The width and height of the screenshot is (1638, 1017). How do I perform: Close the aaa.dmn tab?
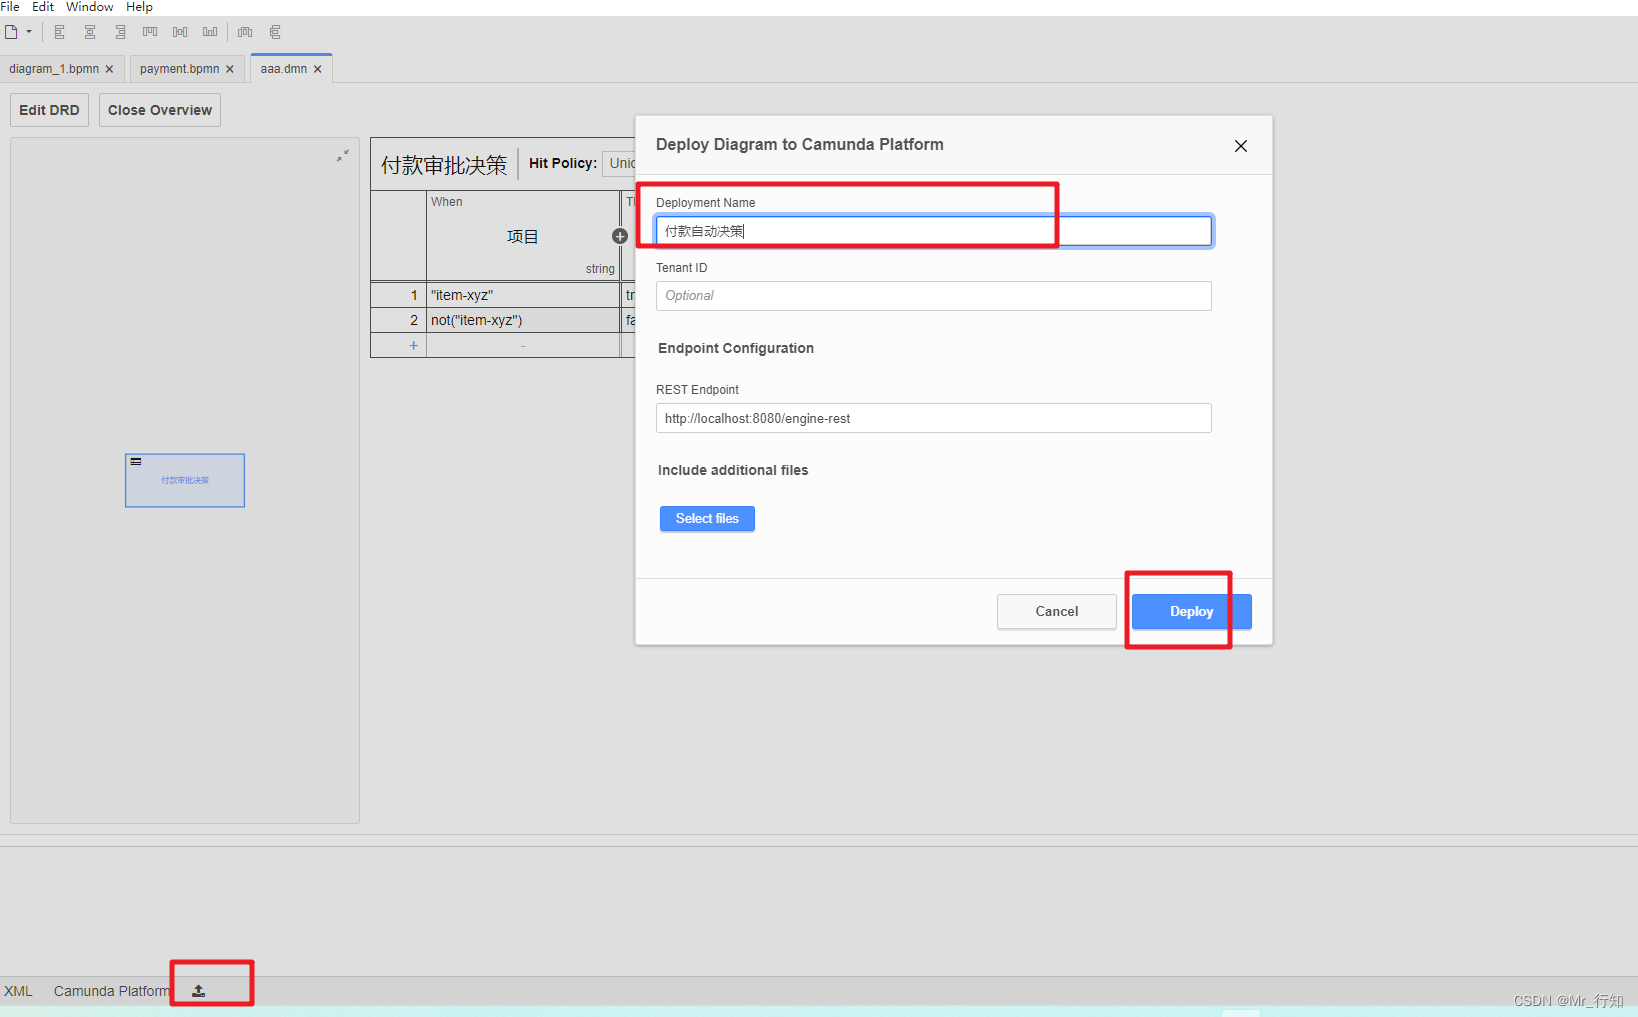point(318,69)
